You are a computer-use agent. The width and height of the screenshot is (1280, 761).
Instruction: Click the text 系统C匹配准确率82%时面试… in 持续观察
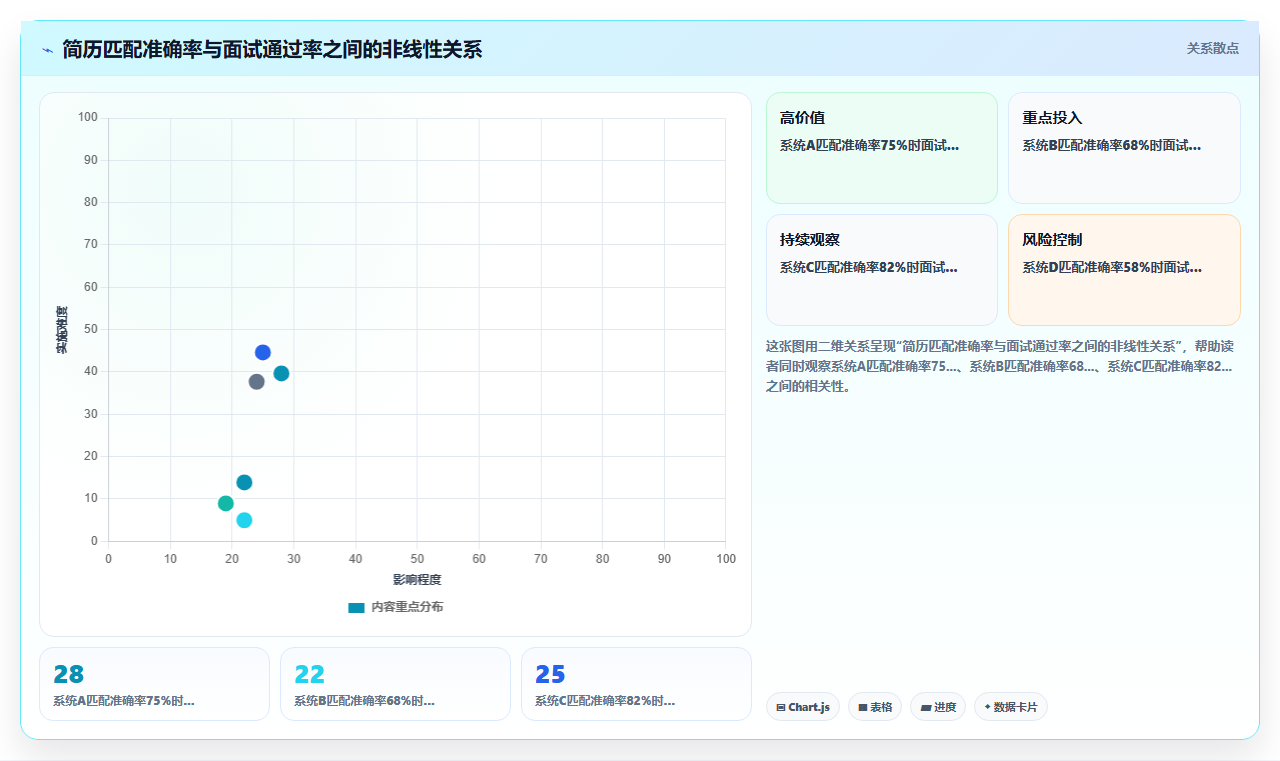(869, 267)
